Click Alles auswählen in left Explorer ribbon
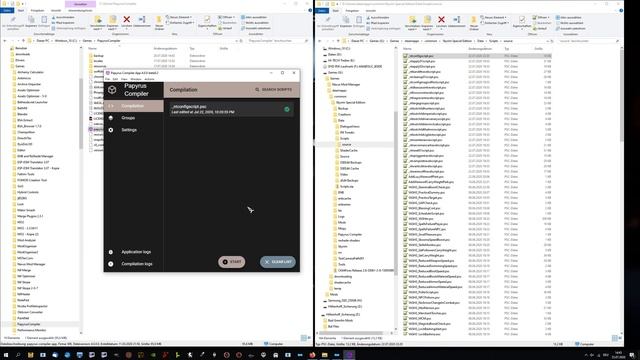The image size is (640, 360). point(255,17)
